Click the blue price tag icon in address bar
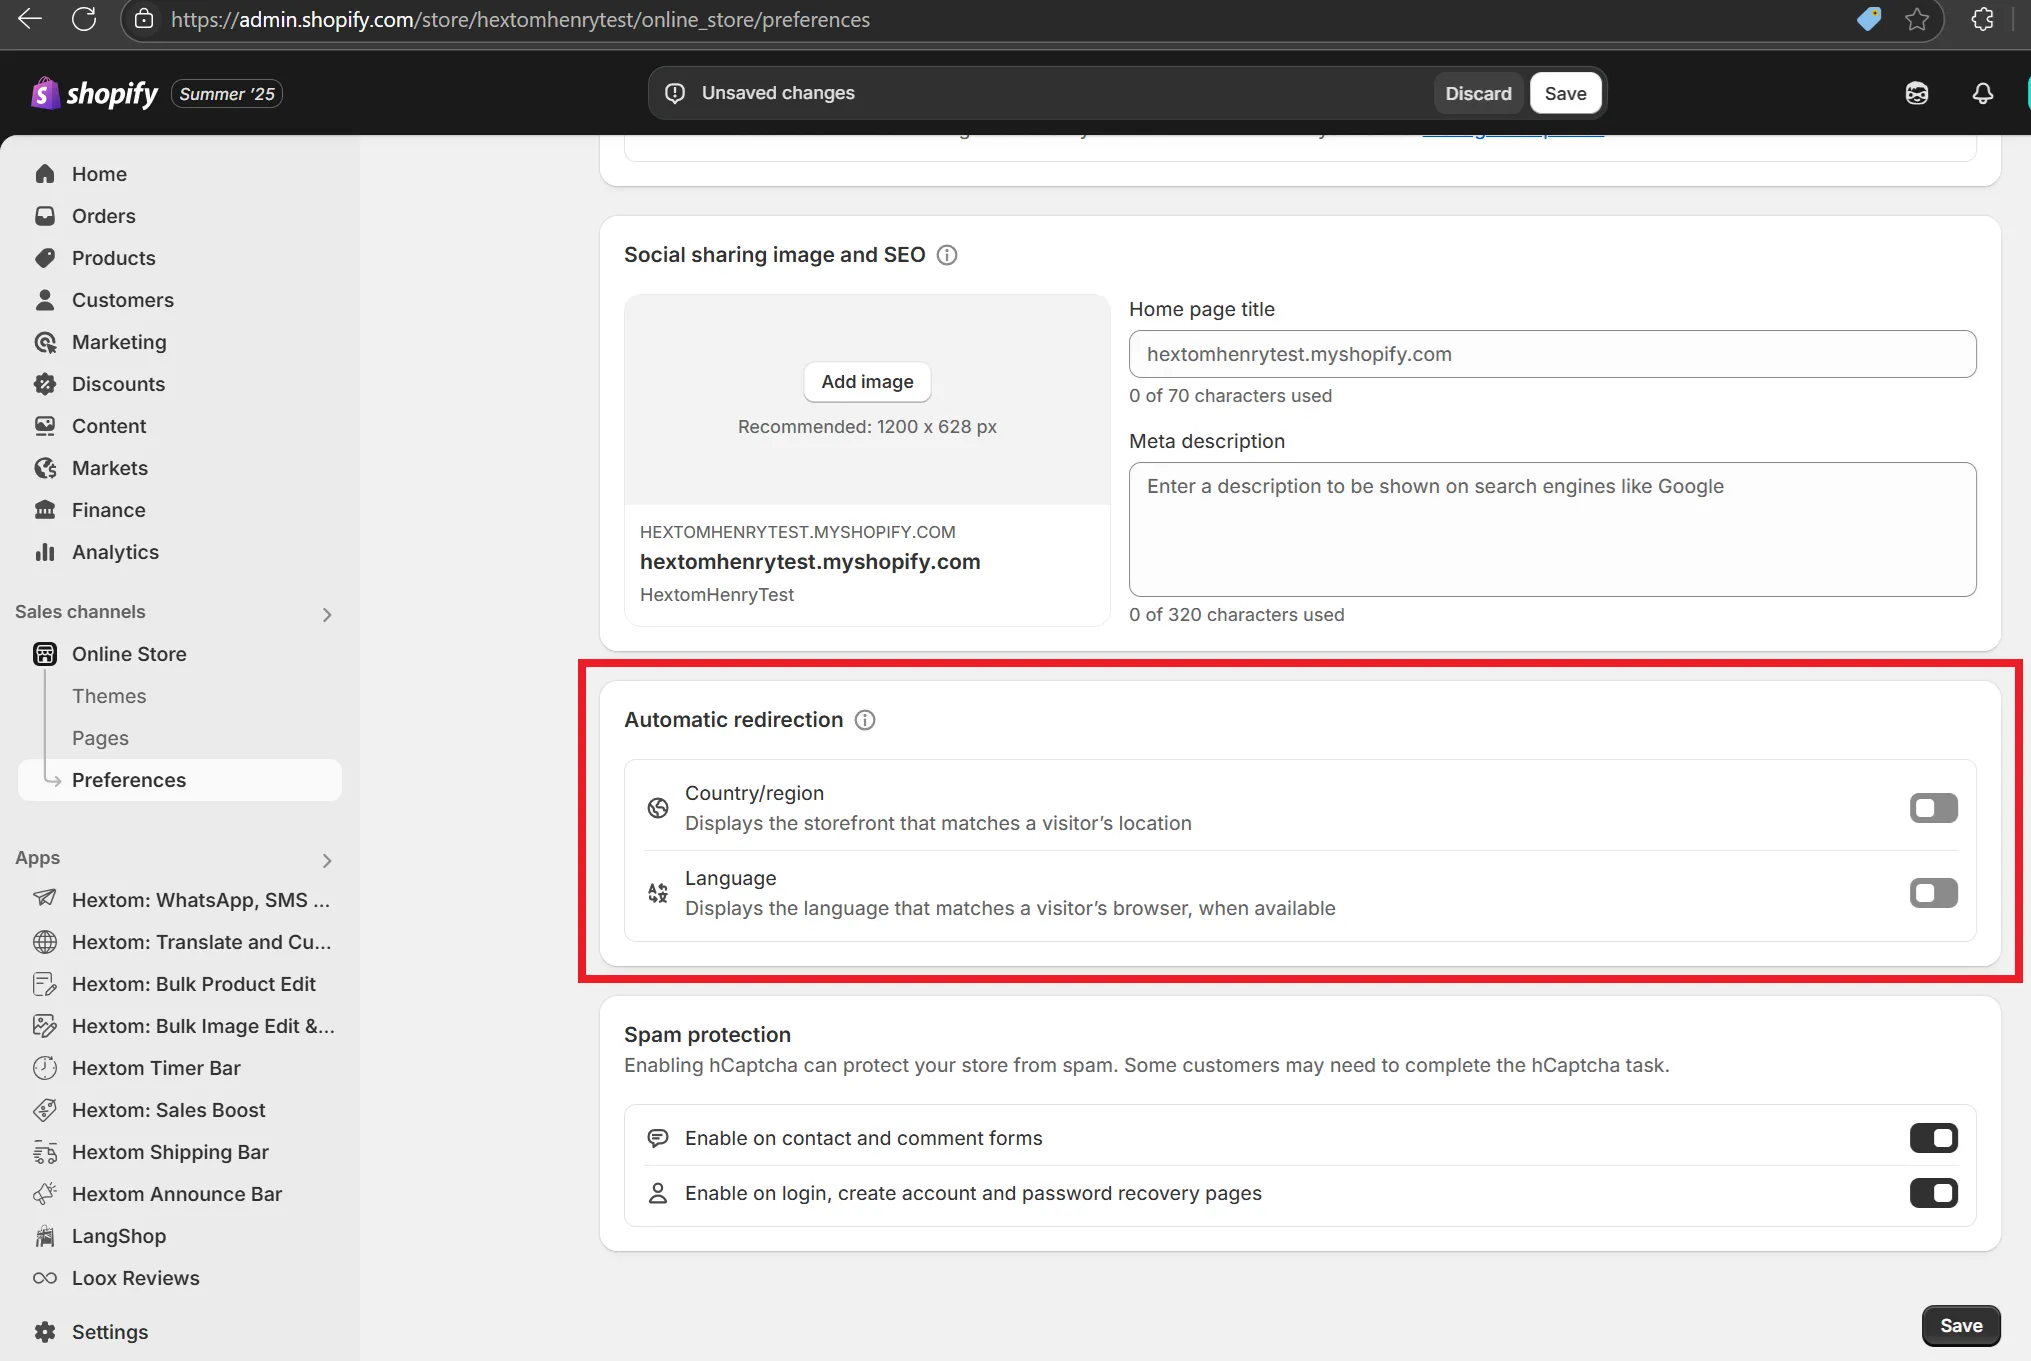2031x1361 pixels. tap(1869, 19)
